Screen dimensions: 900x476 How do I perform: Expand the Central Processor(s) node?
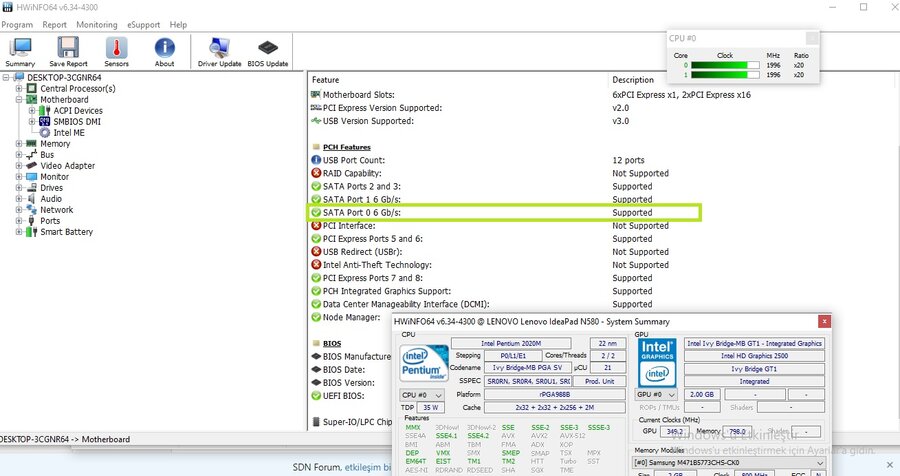(19, 88)
